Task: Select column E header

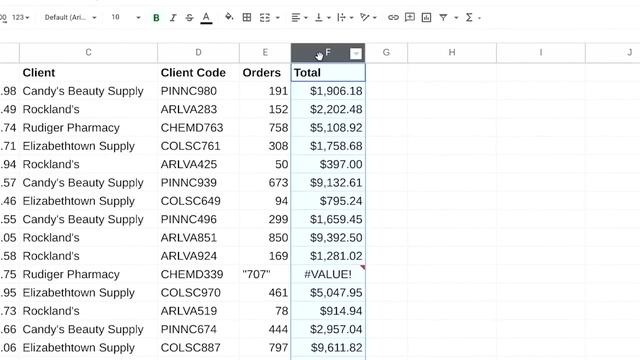Action: click(265, 53)
